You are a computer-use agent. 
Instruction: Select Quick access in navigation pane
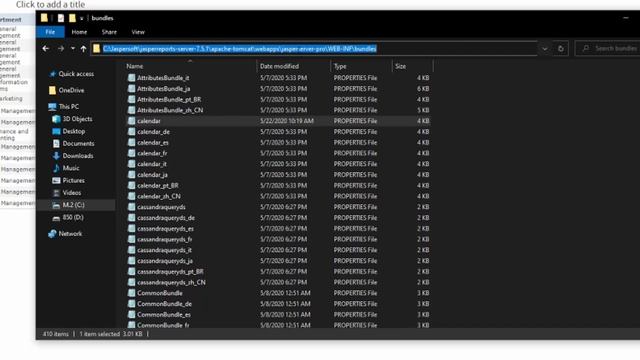(76, 74)
